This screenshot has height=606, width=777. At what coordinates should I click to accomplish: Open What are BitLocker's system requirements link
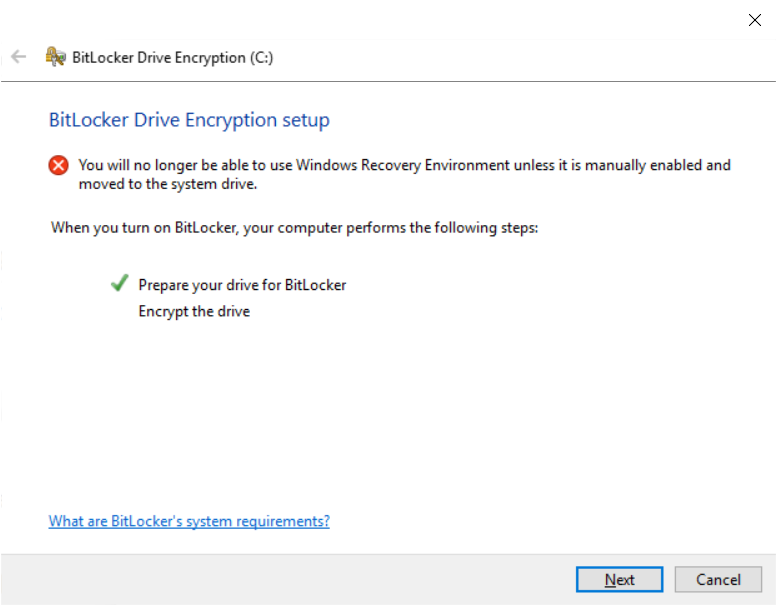click(x=189, y=521)
